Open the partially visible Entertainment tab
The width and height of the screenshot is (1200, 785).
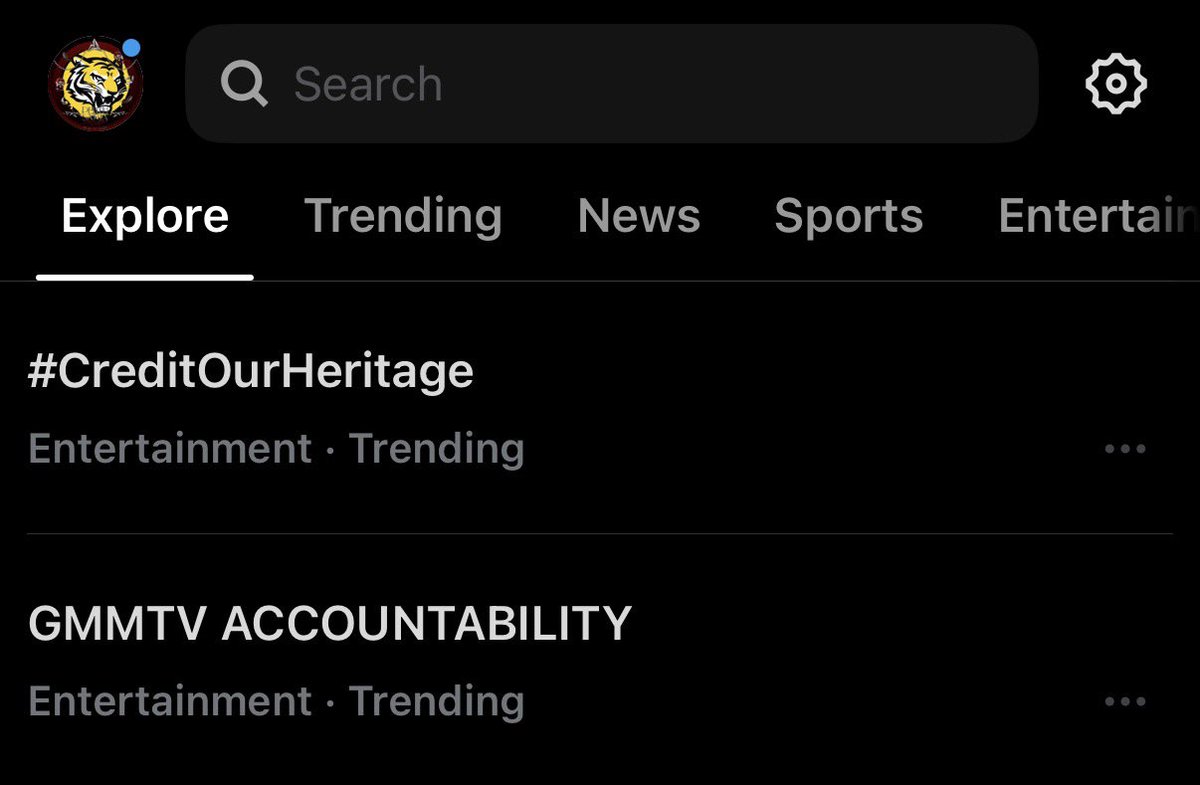1098,216
